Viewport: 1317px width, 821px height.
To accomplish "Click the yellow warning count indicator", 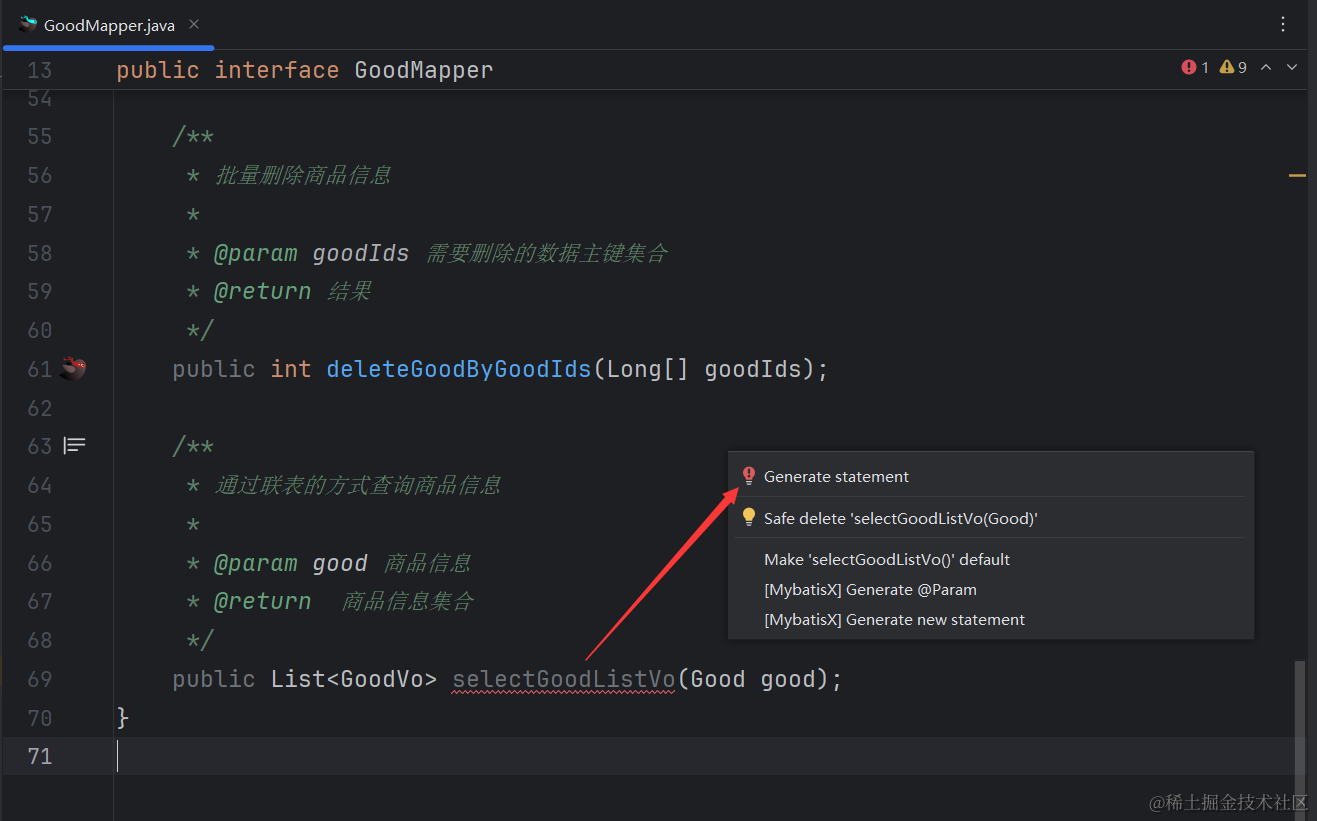I will point(1233,67).
